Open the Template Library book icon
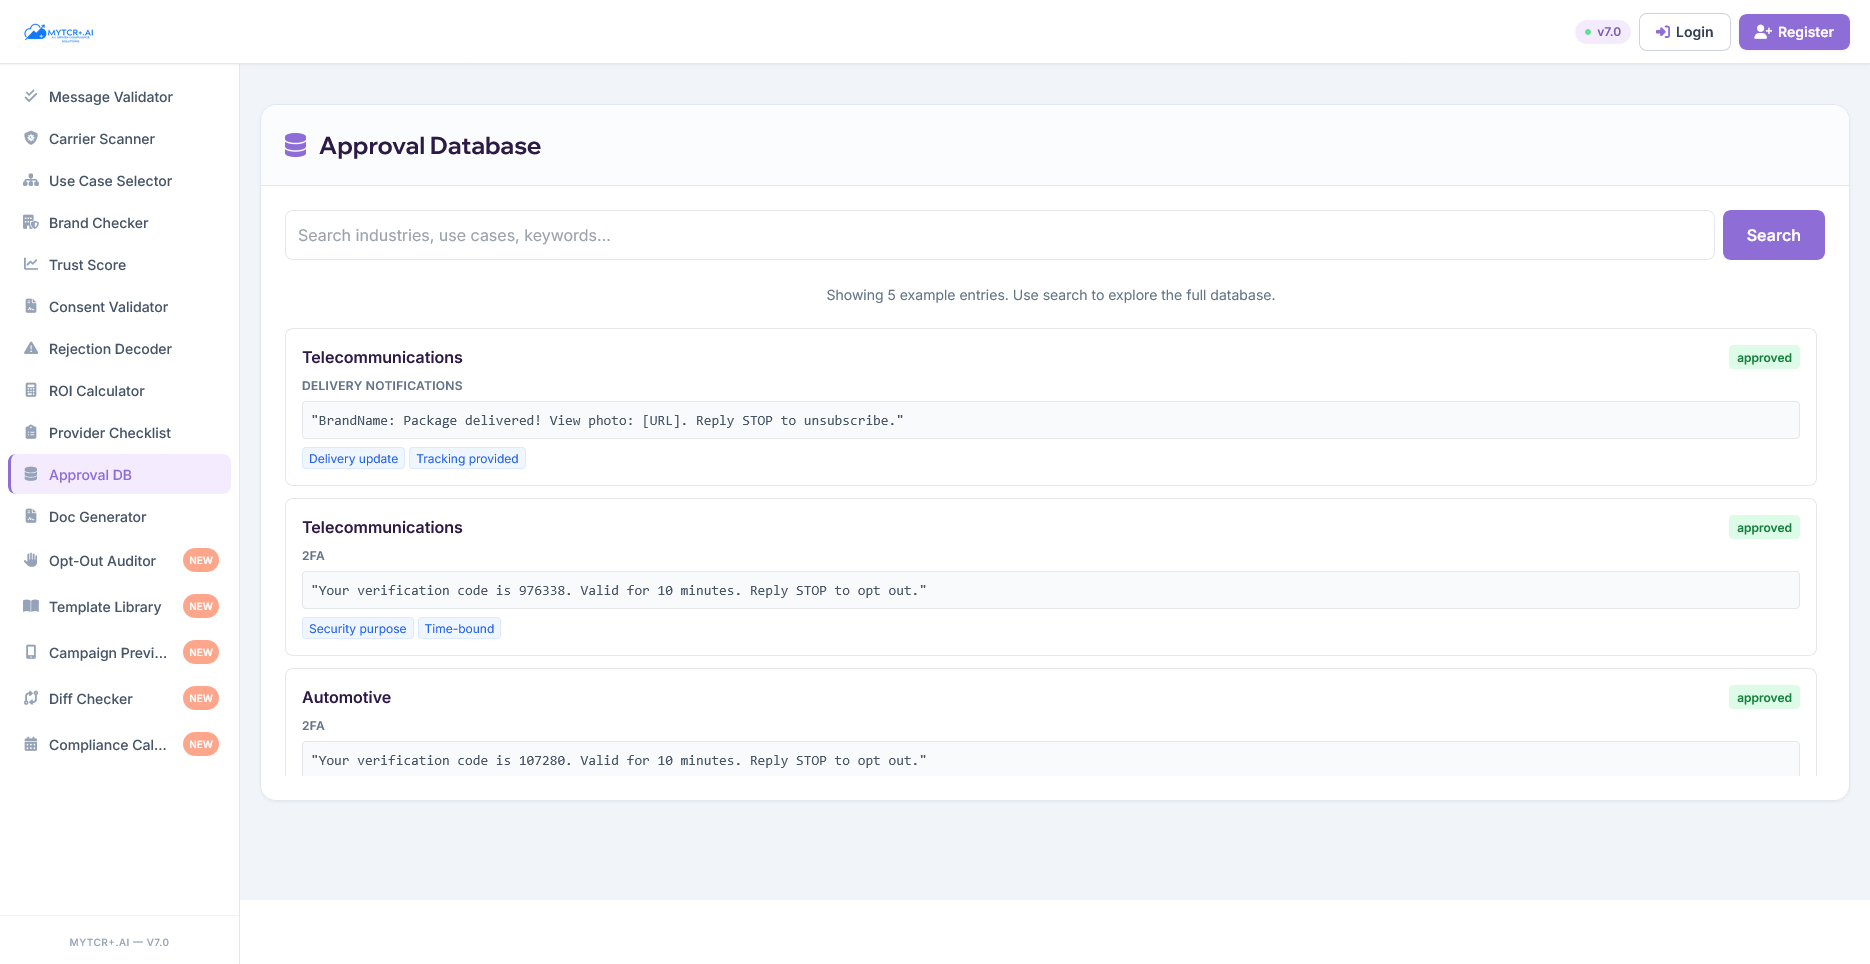The height and width of the screenshot is (964, 1870). [31, 606]
